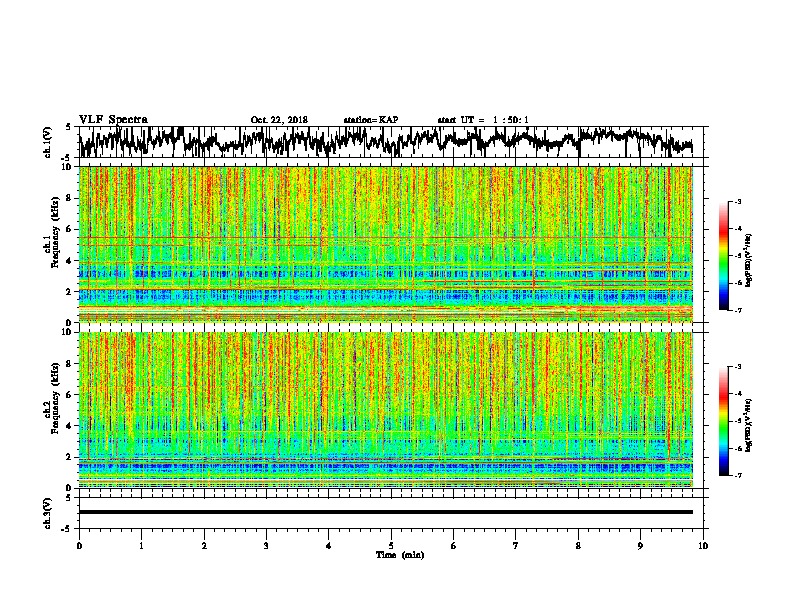Click time axis tick label "6"

click(453, 546)
